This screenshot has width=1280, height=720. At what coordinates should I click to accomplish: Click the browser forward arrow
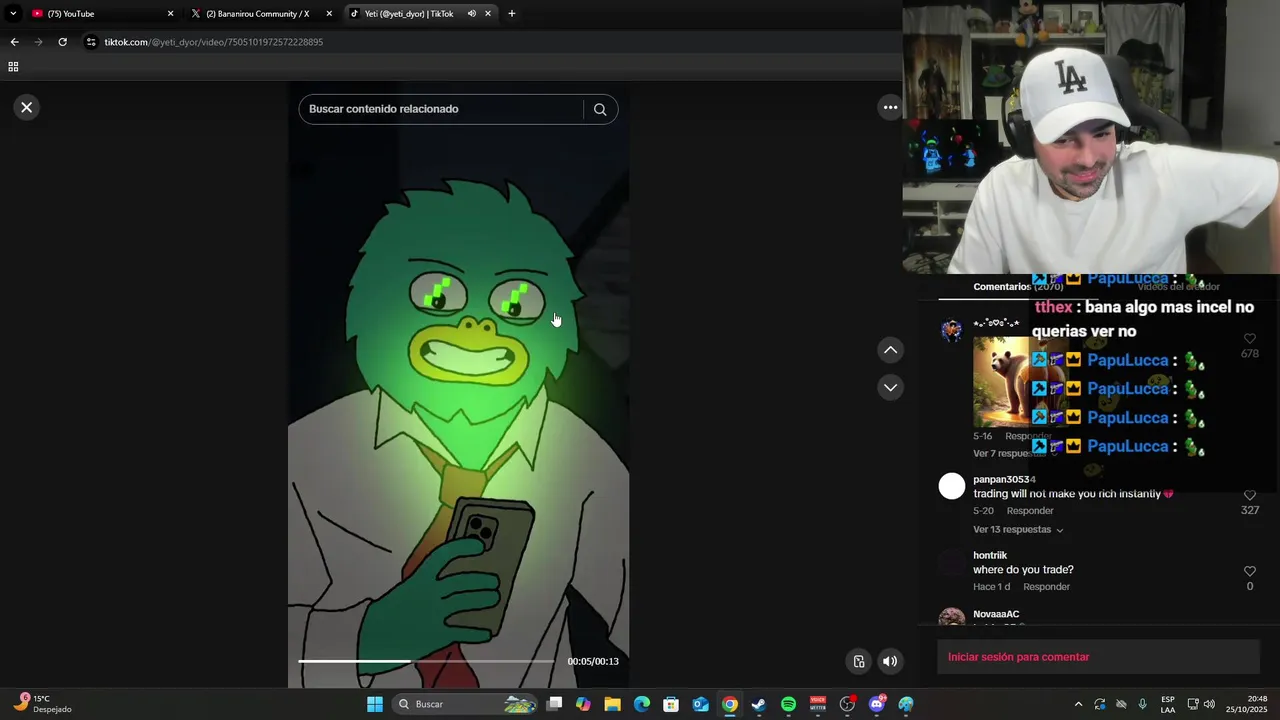click(x=38, y=42)
